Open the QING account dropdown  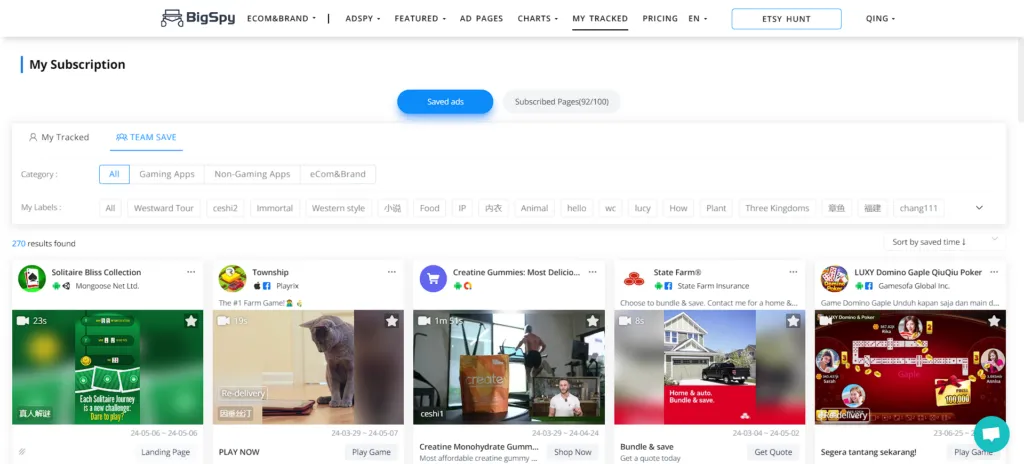coord(880,18)
